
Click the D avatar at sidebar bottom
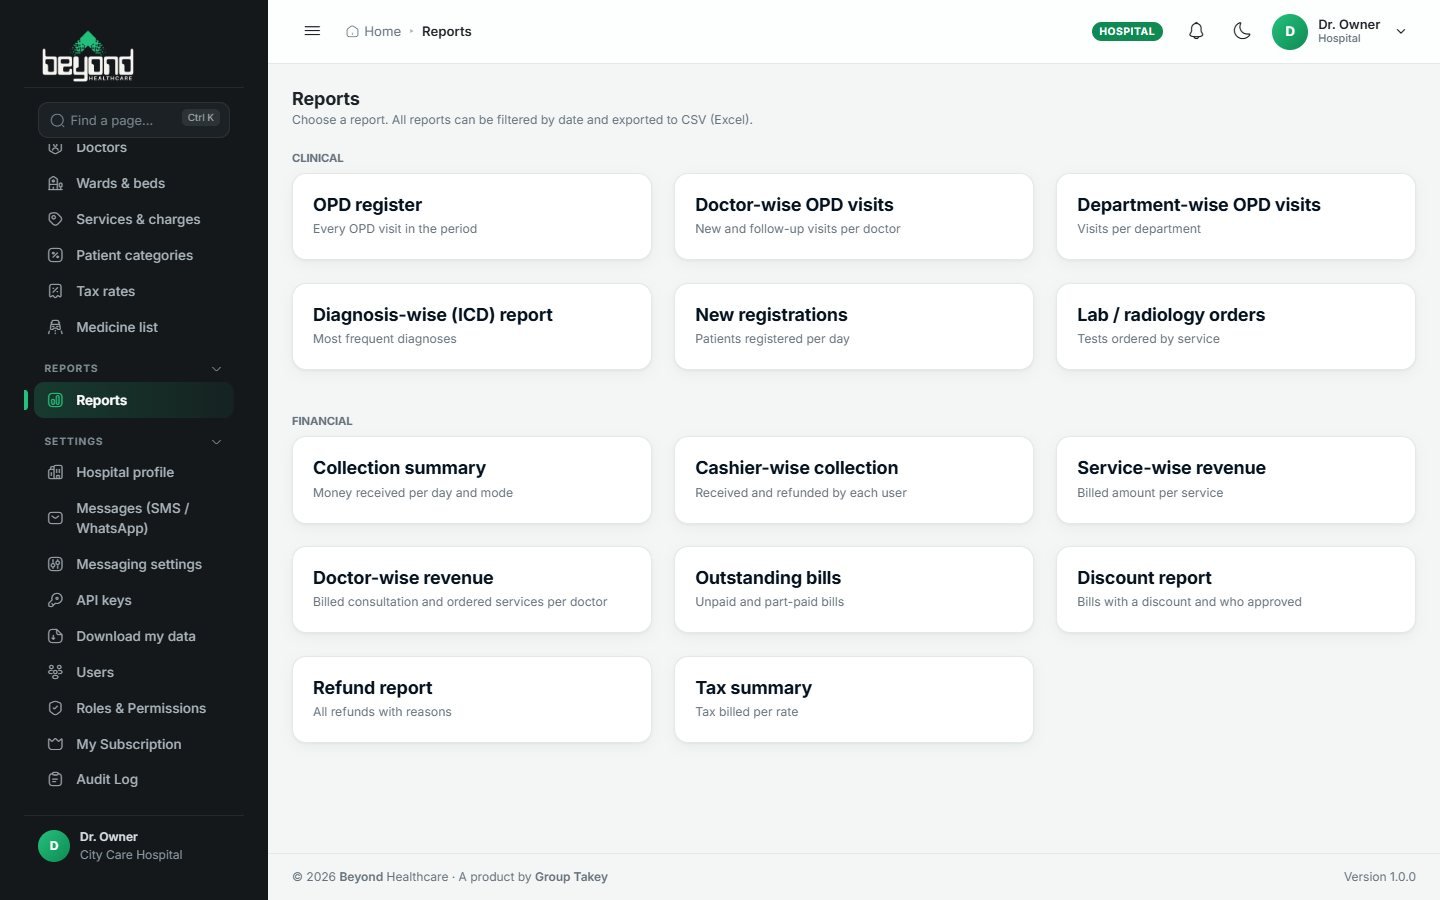(x=54, y=846)
